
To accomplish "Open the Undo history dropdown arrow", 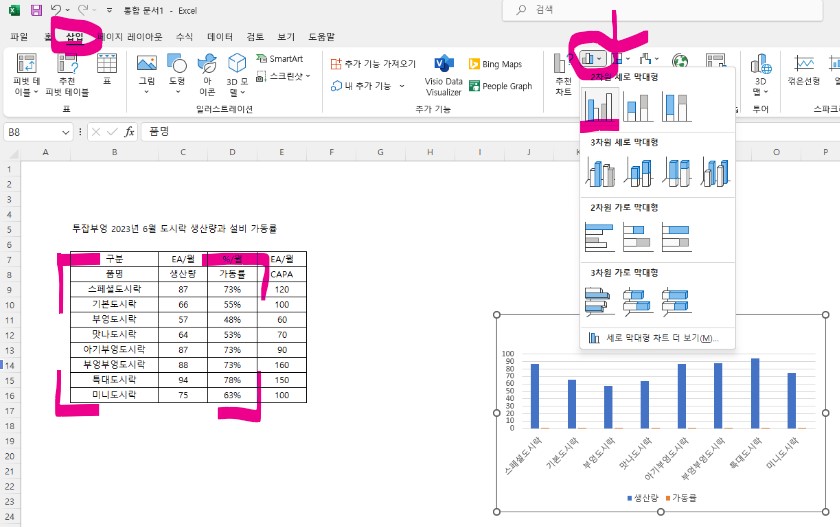I will [68, 10].
